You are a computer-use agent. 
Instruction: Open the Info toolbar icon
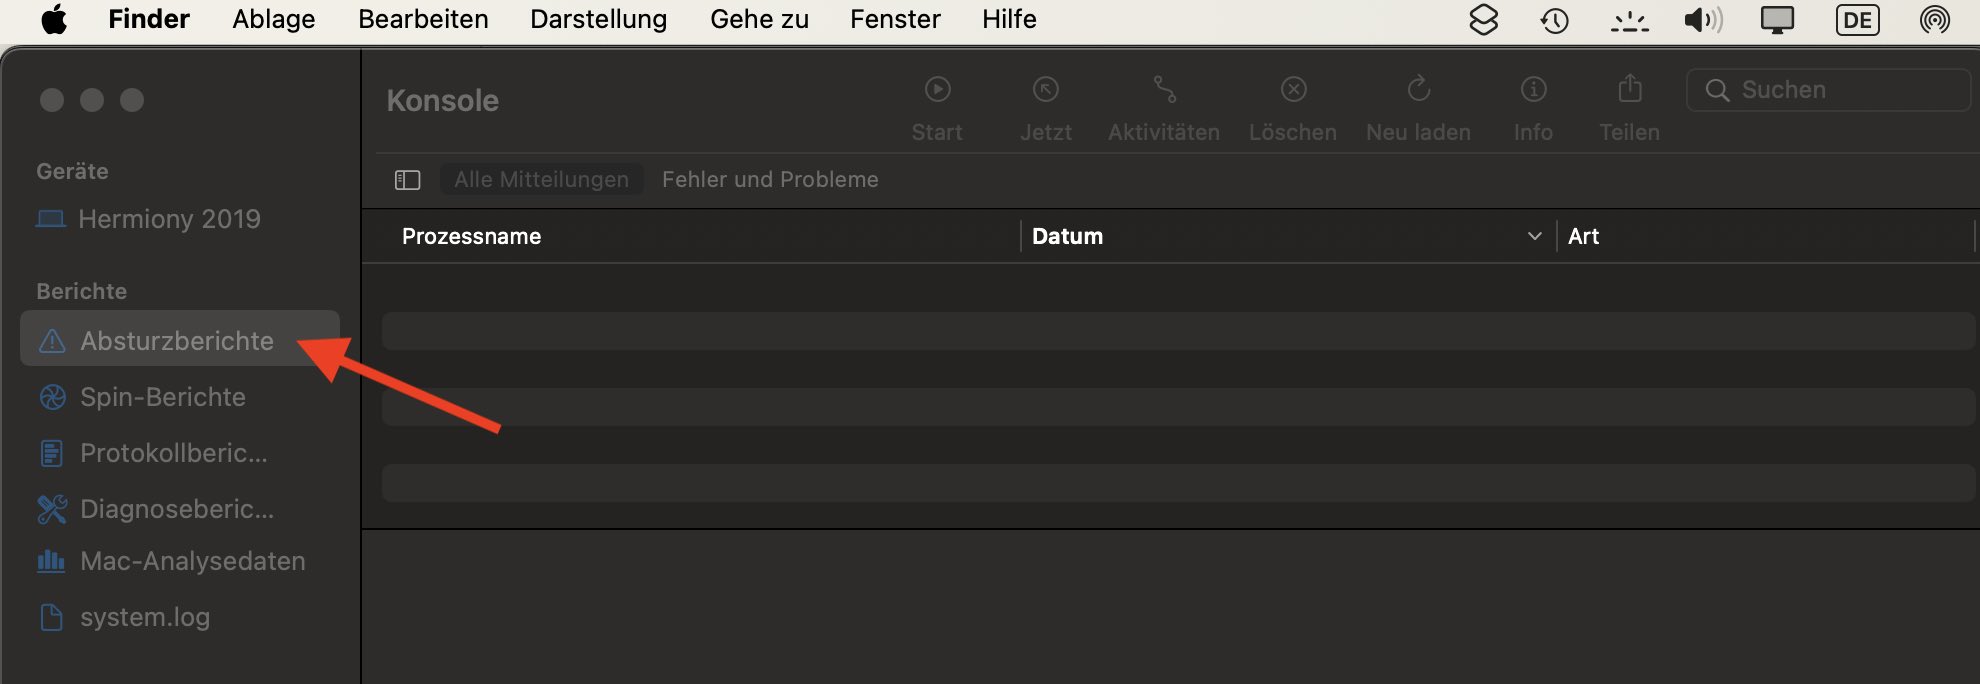pos(1533,90)
